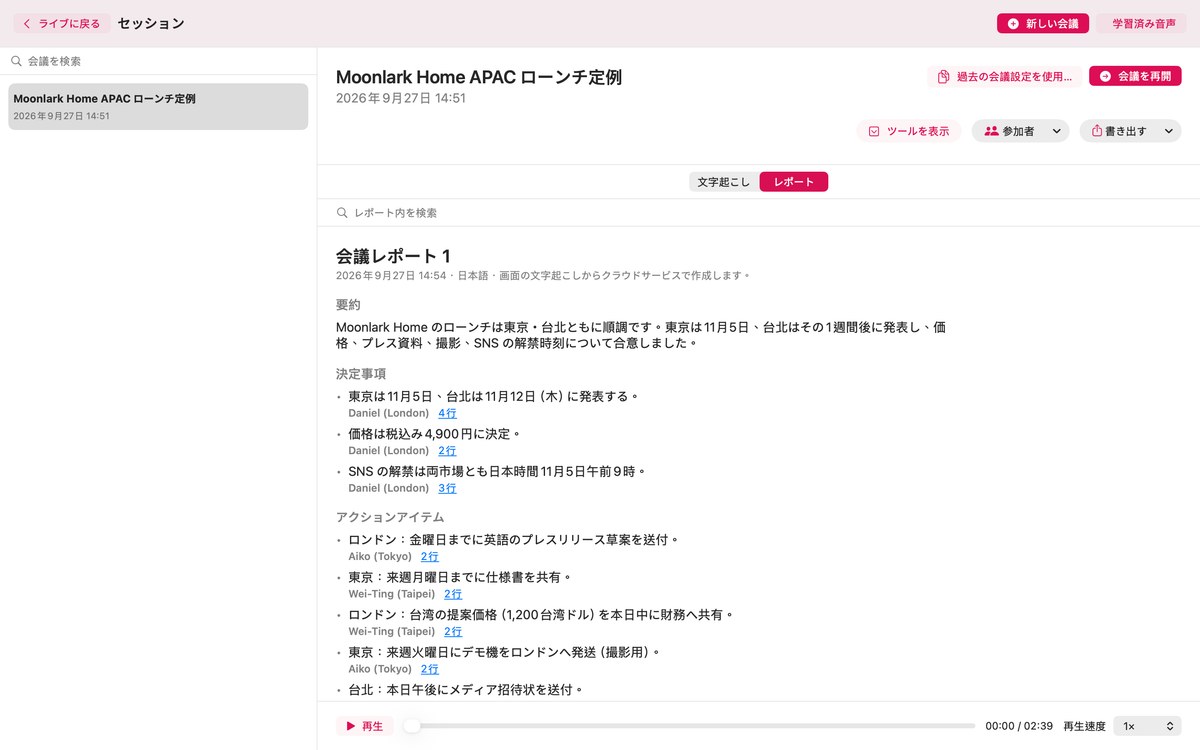Viewport: 1200px width, 750px height.
Task: Click the playback progress slider handle
Action: coord(412,726)
